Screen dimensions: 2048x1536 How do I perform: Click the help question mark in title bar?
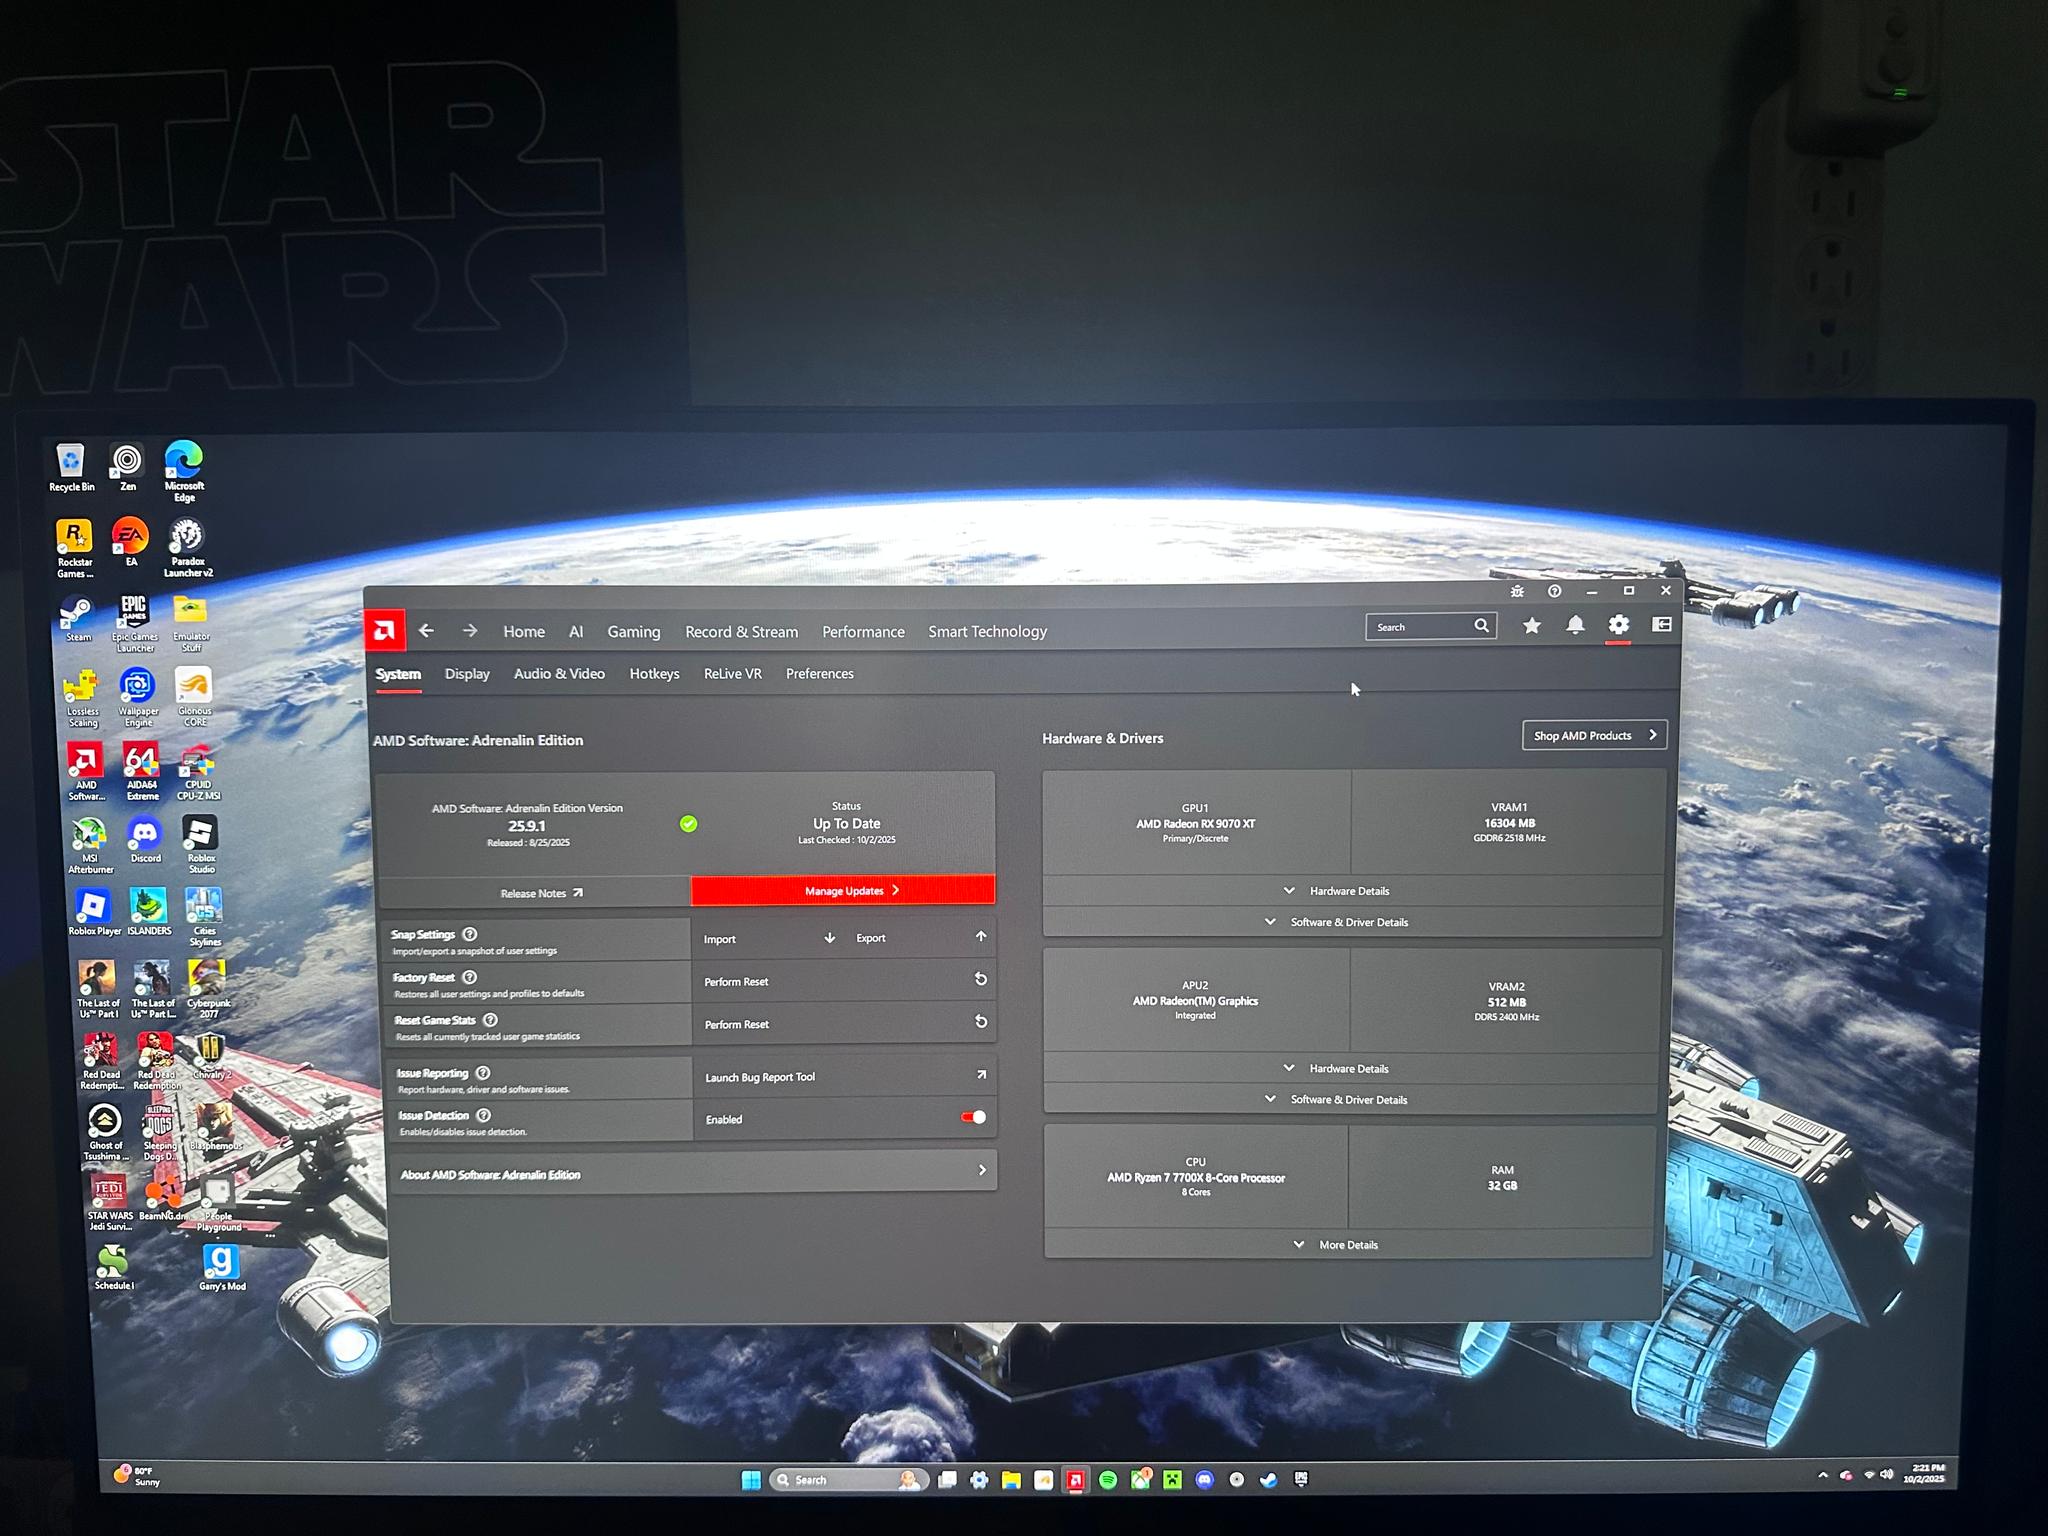(x=1554, y=591)
